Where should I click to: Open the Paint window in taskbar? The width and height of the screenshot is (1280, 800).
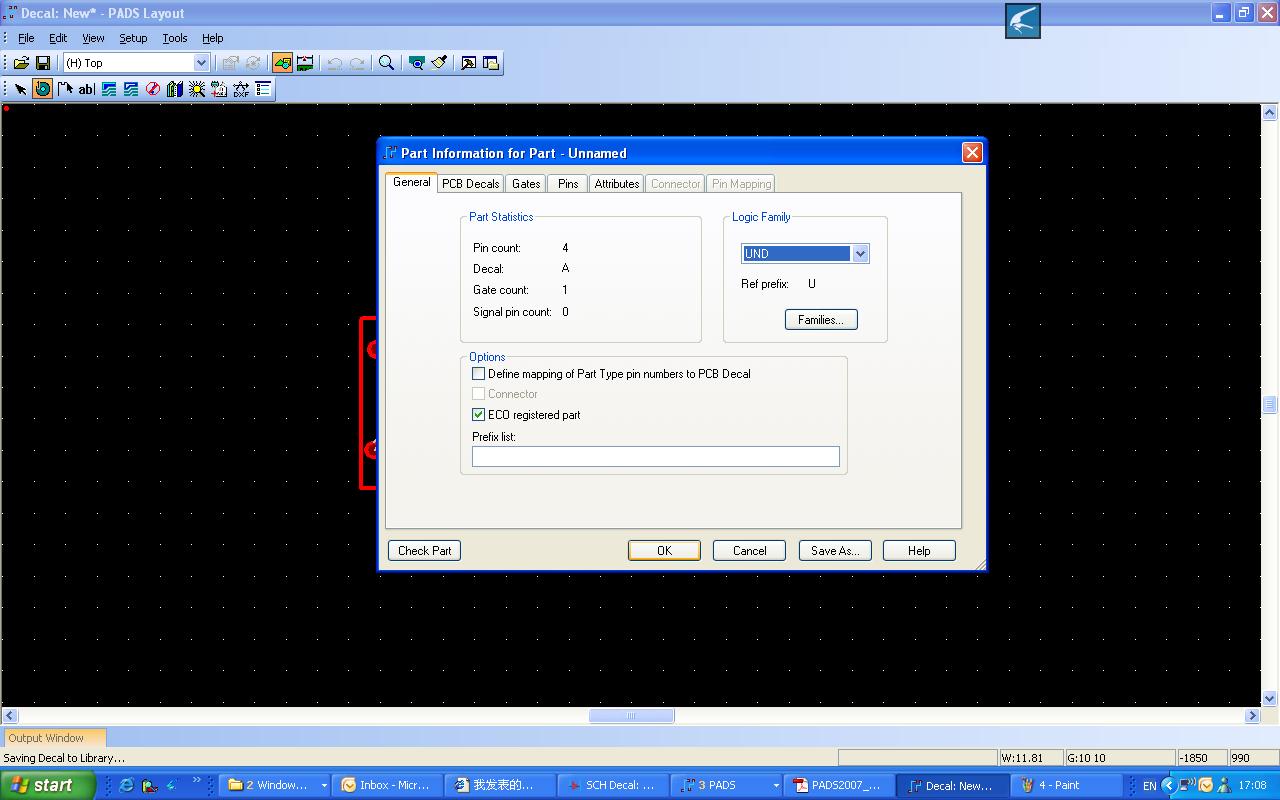pyautogui.click(x=1058, y=785)
